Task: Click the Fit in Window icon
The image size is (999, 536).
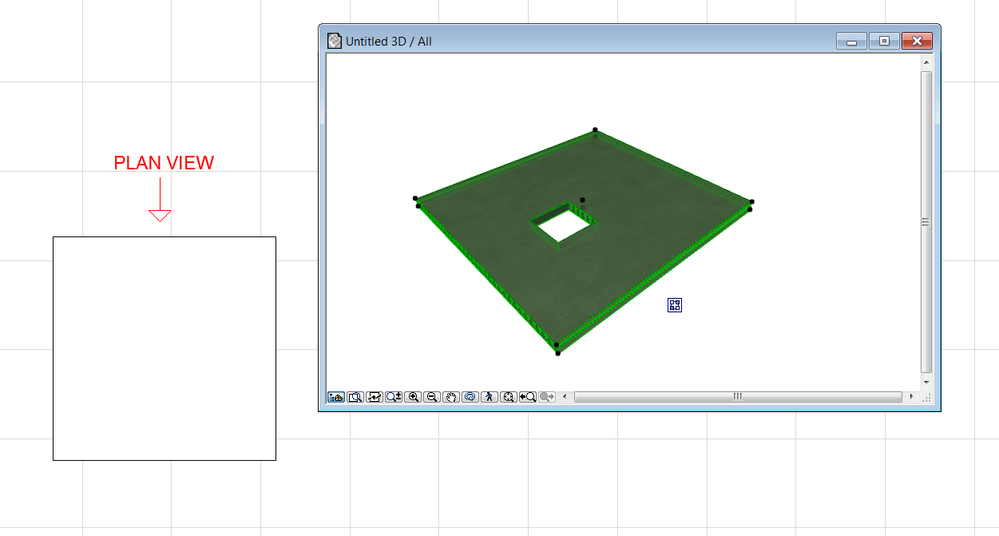Action: 508,397
